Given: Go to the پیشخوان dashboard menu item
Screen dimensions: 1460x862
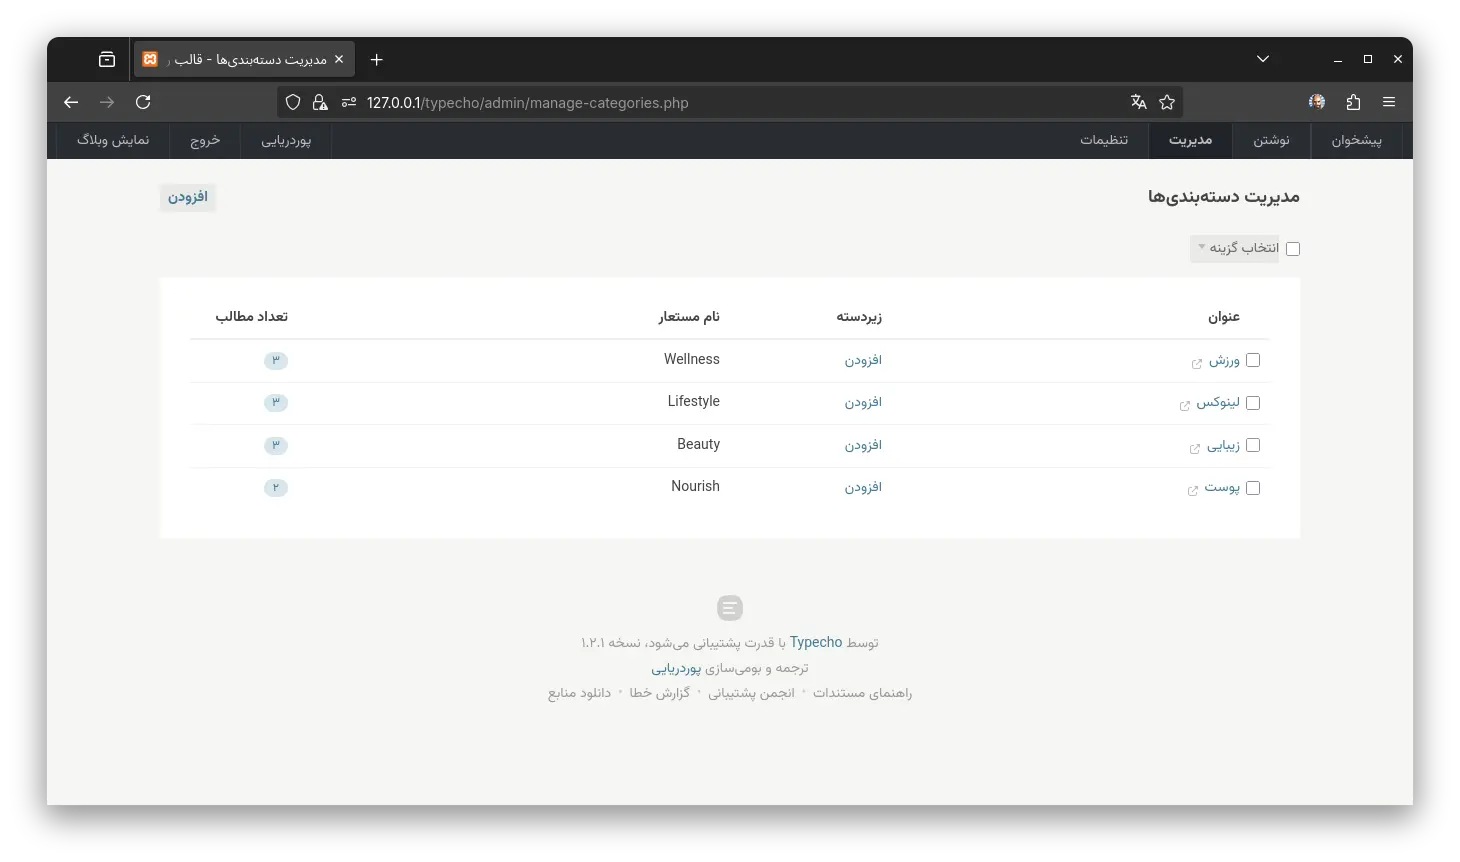Looking at the screenshot, I should 1356,140.
